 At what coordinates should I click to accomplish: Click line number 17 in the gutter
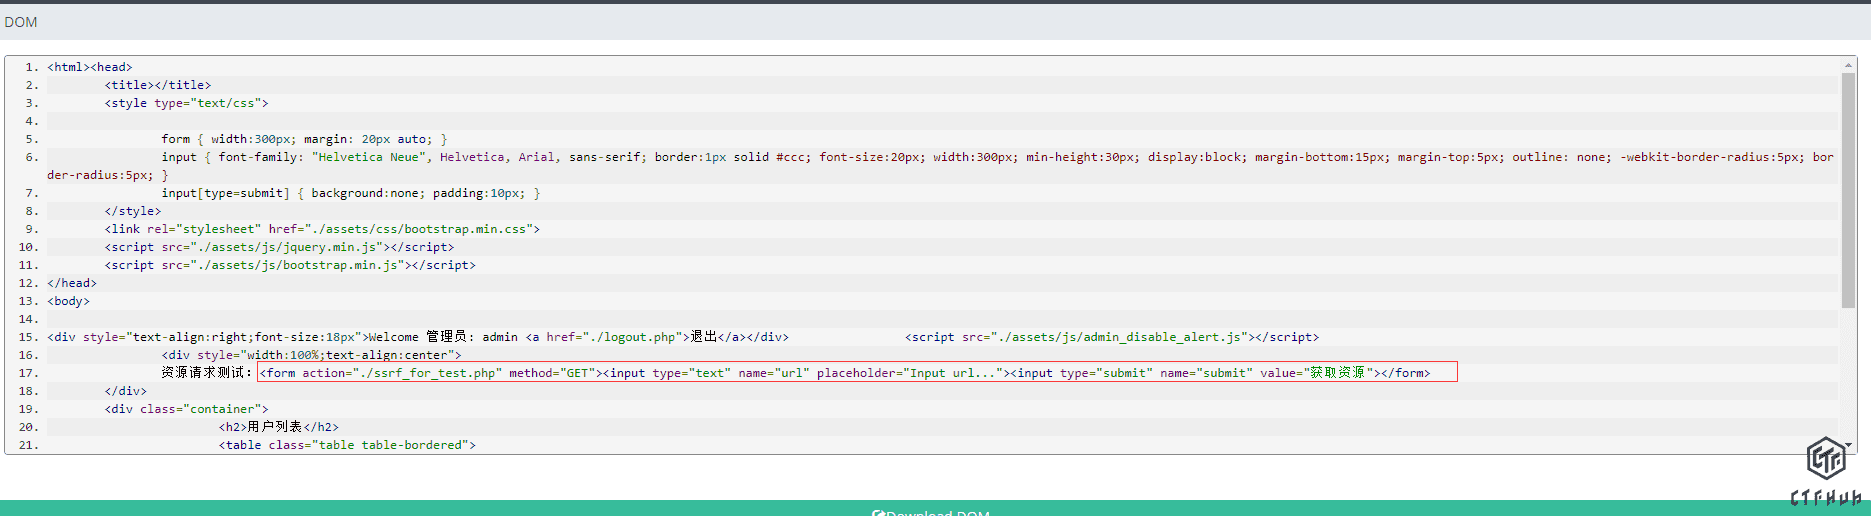[x=28, y=373]
